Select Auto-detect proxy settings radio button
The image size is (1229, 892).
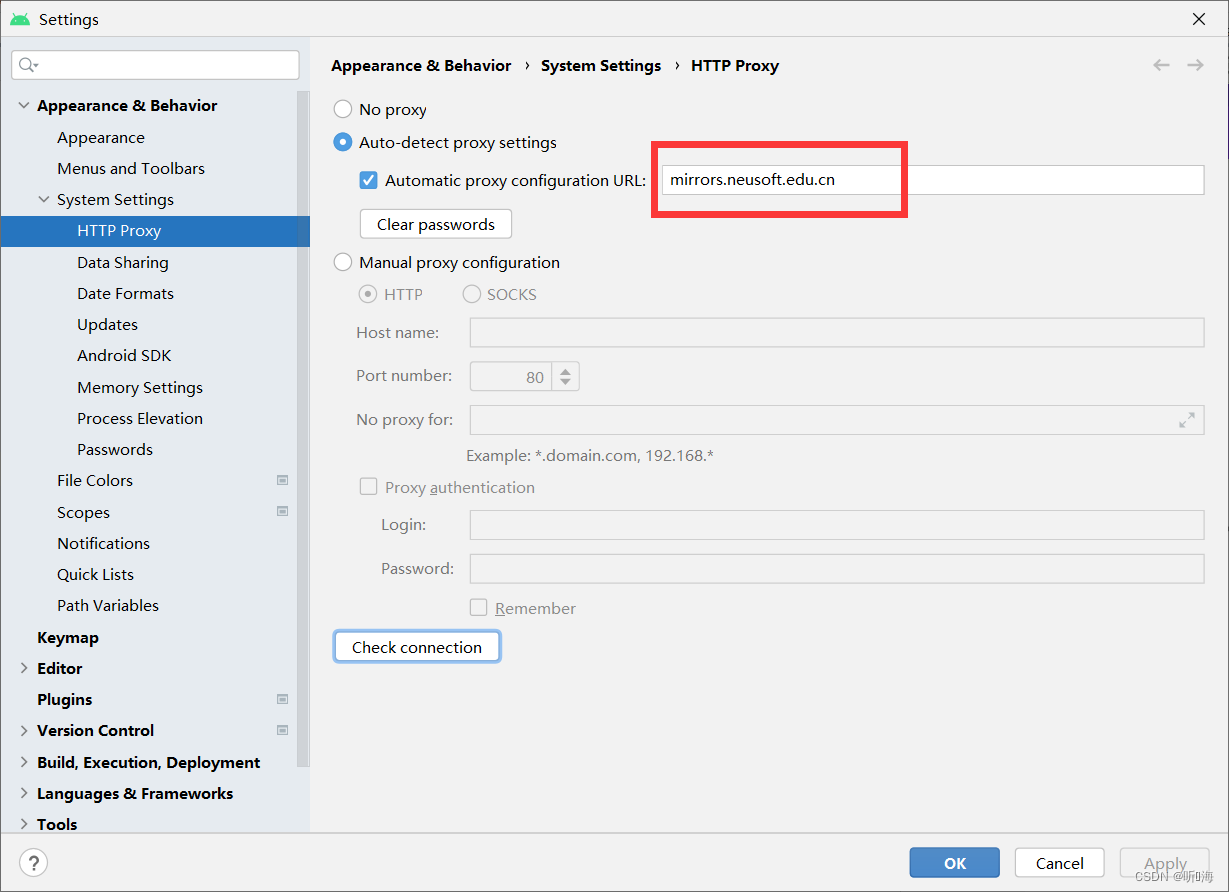[x=343, y=142]
